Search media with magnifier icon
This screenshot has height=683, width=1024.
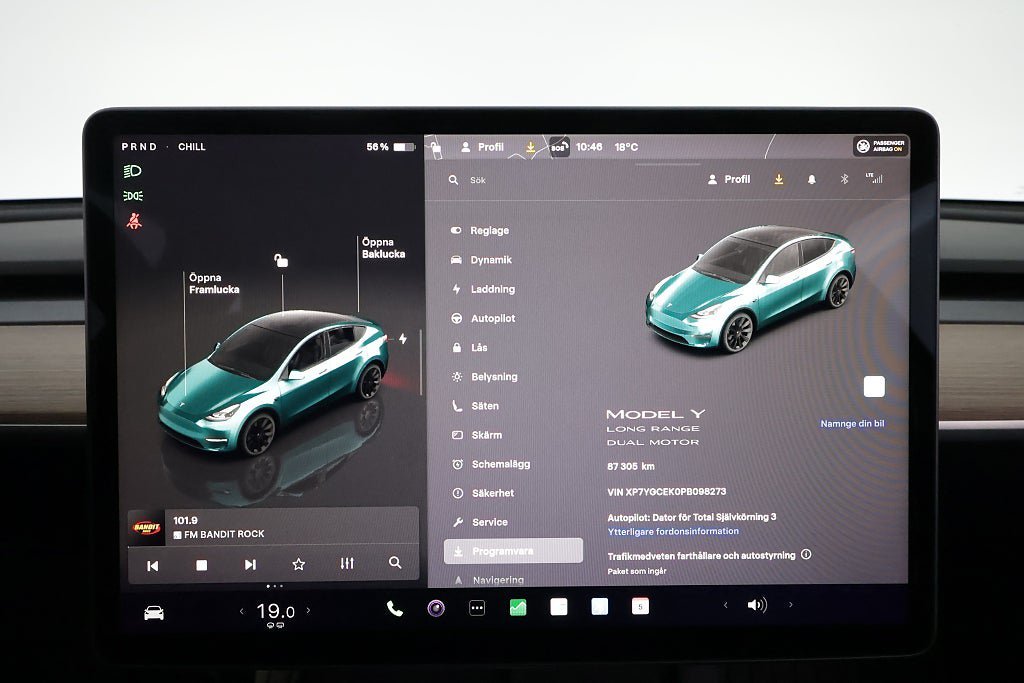pyautogui.click(x=395, y=562)
